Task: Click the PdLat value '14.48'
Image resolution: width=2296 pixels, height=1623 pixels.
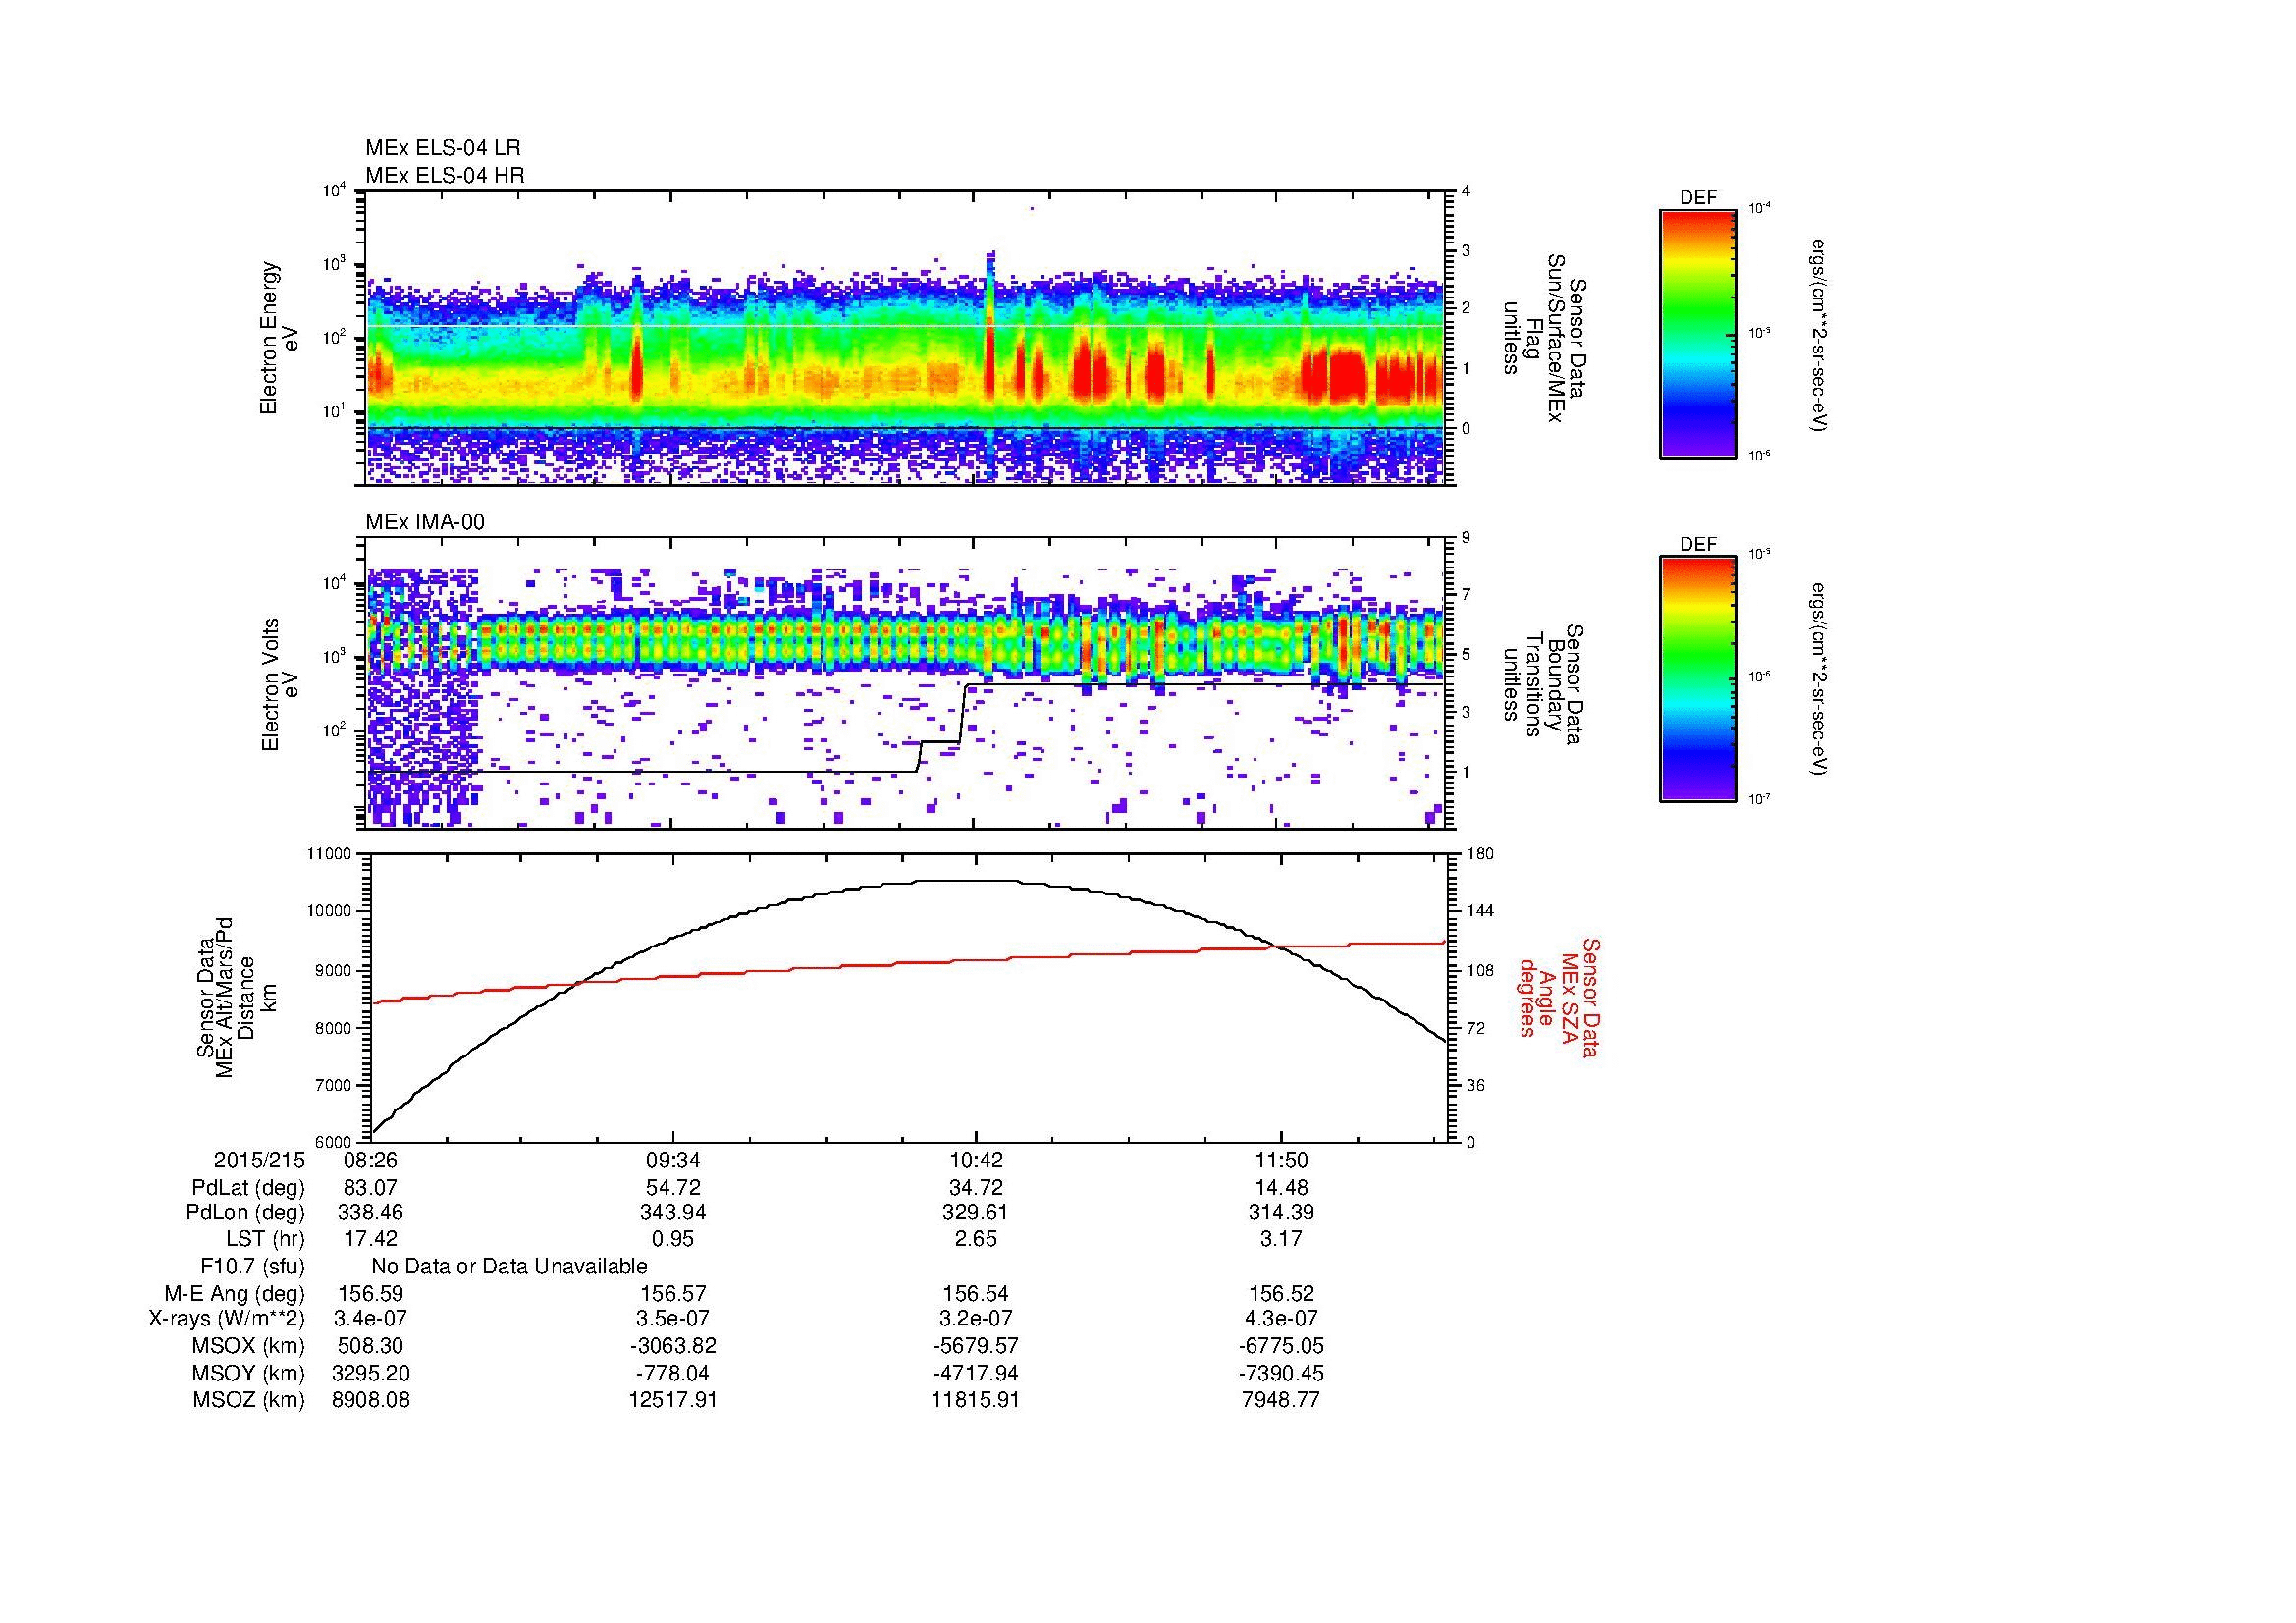Action: 1281,1188
